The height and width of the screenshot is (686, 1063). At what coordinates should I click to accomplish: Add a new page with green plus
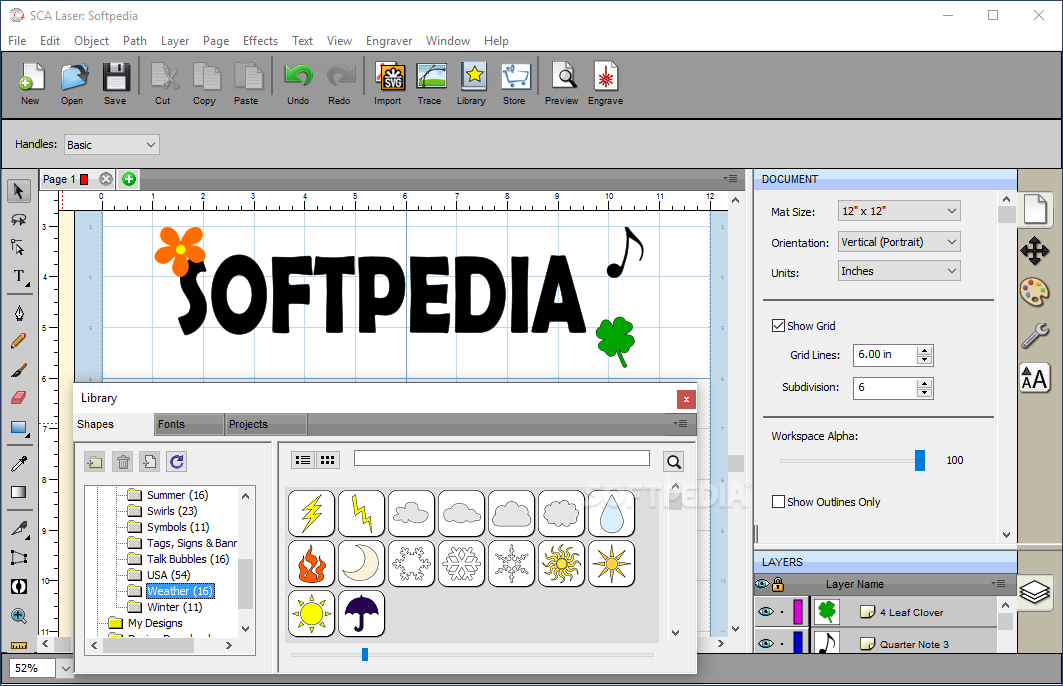(129, 179)
